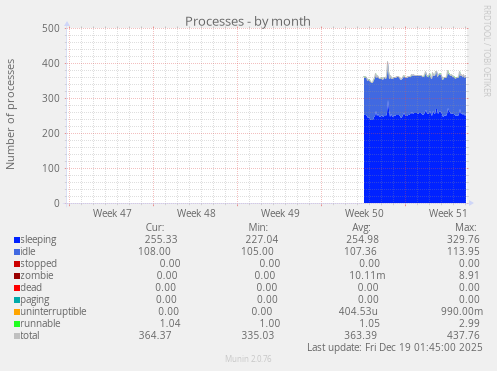Click the 'Number of processes' axis label
Image resolution: width=497 pixels, height=371 pixels.
(10, 114)
